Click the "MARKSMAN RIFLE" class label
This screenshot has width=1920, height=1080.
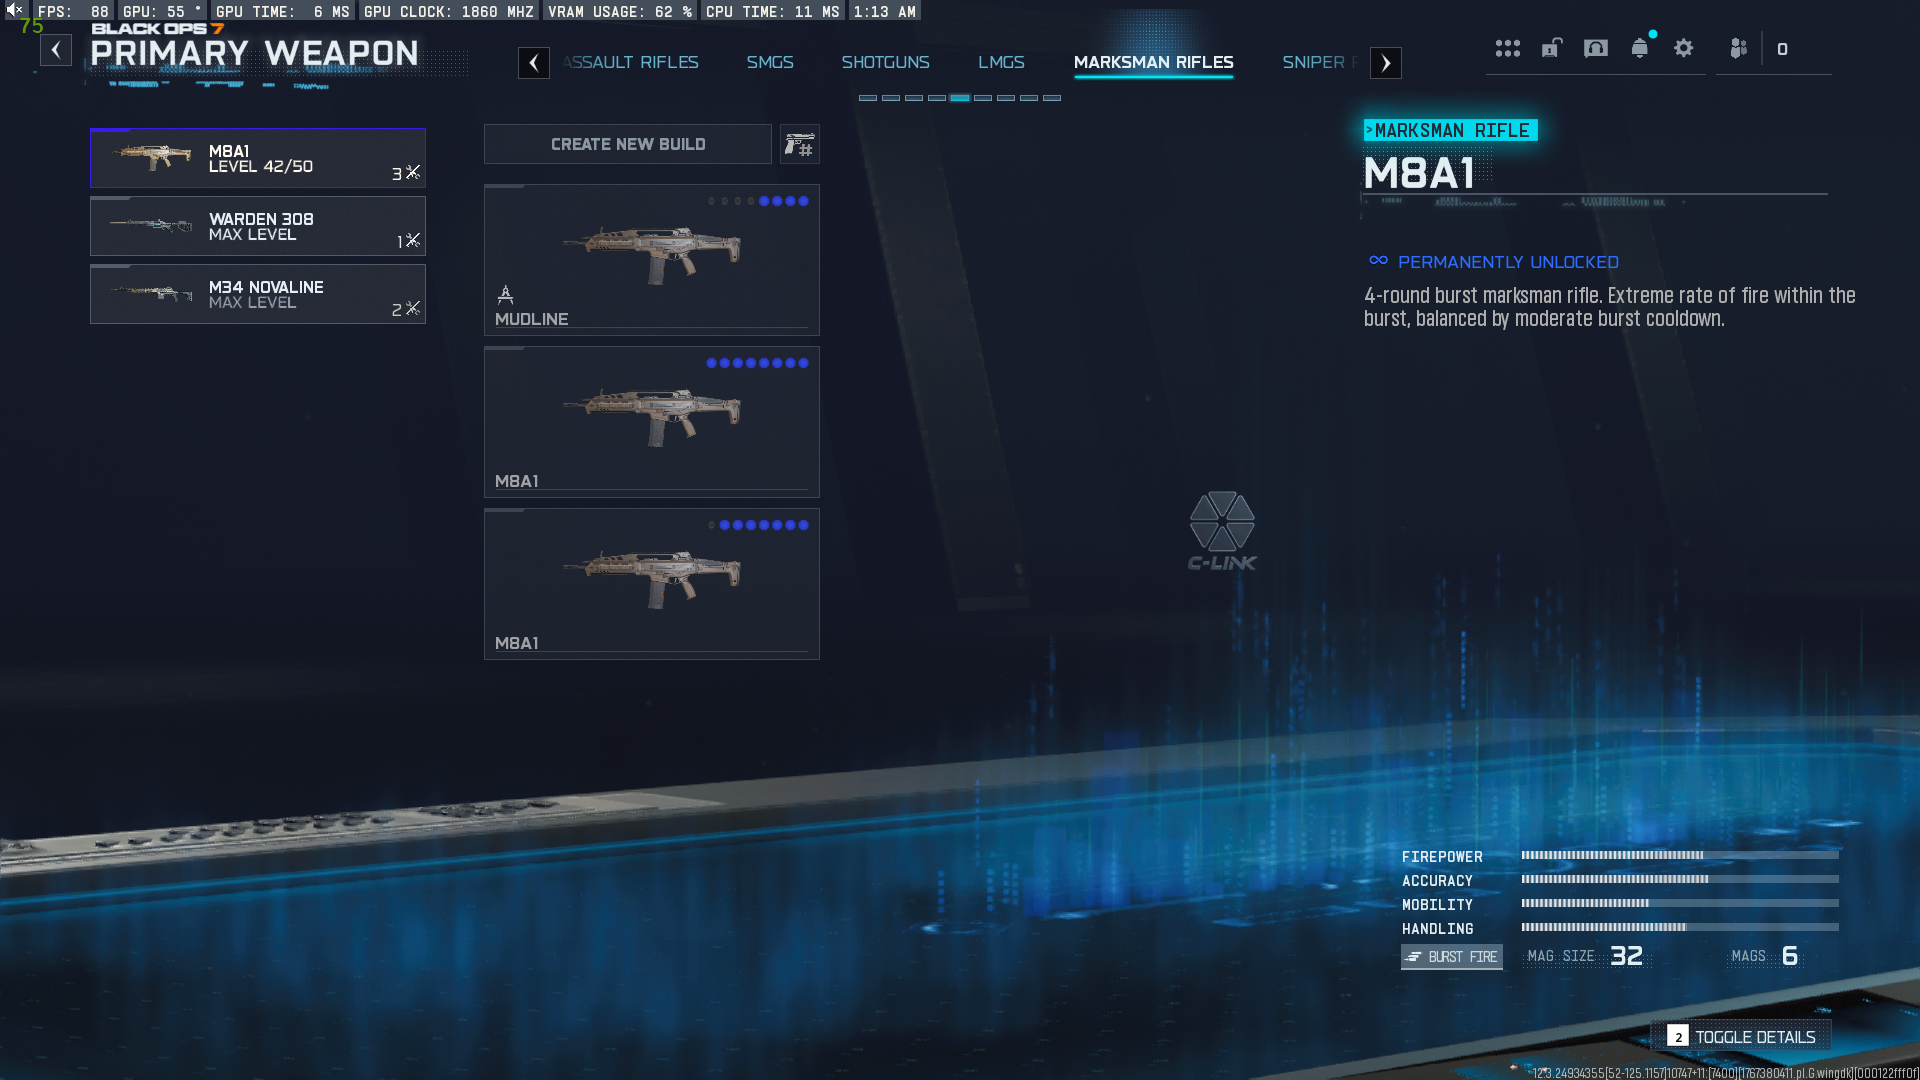click(1451, 131)
